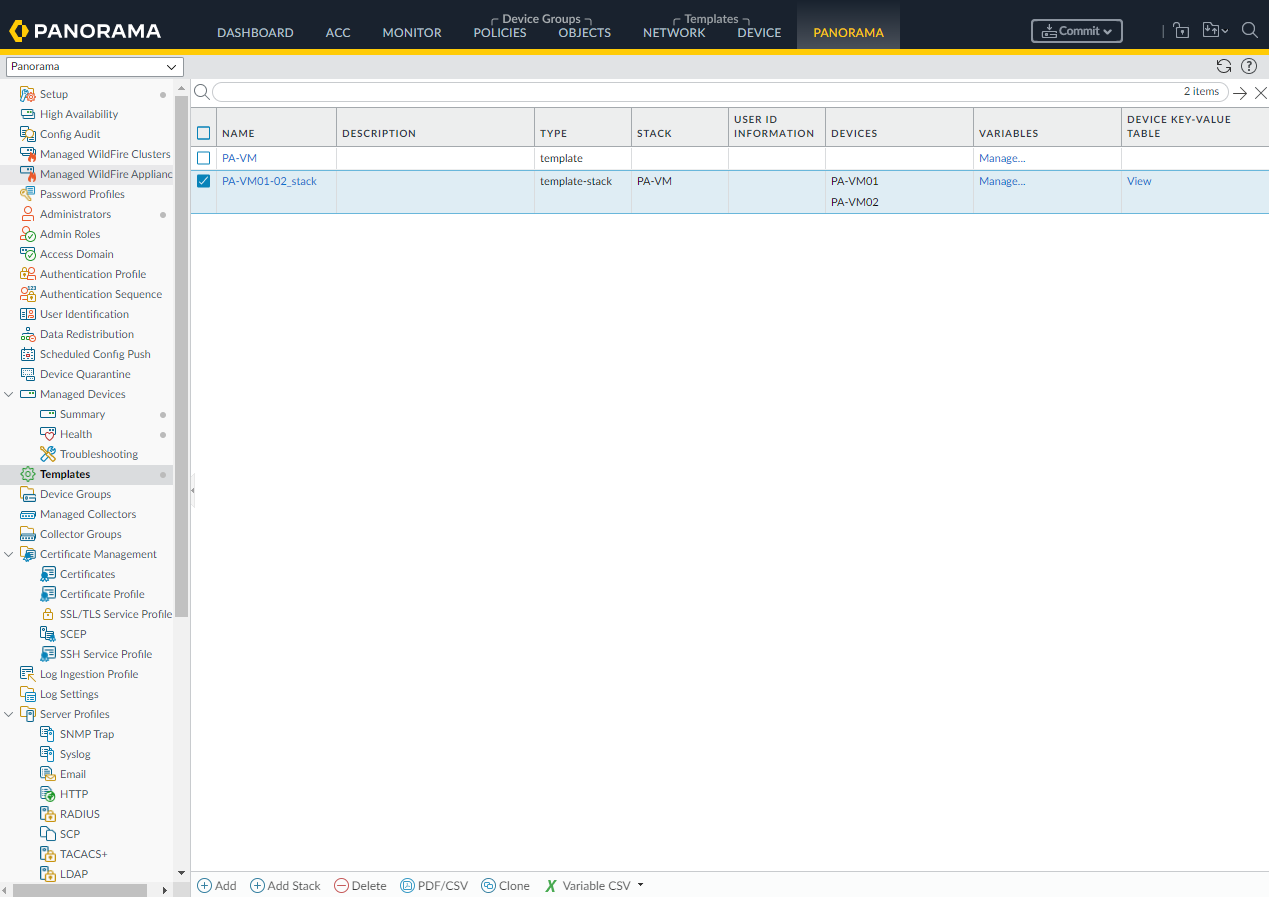Open the Panorama context dropdown
Image resolution: width=1269 pixels, height=897 pixels.
pyautogui.click(x=95, y=67)
